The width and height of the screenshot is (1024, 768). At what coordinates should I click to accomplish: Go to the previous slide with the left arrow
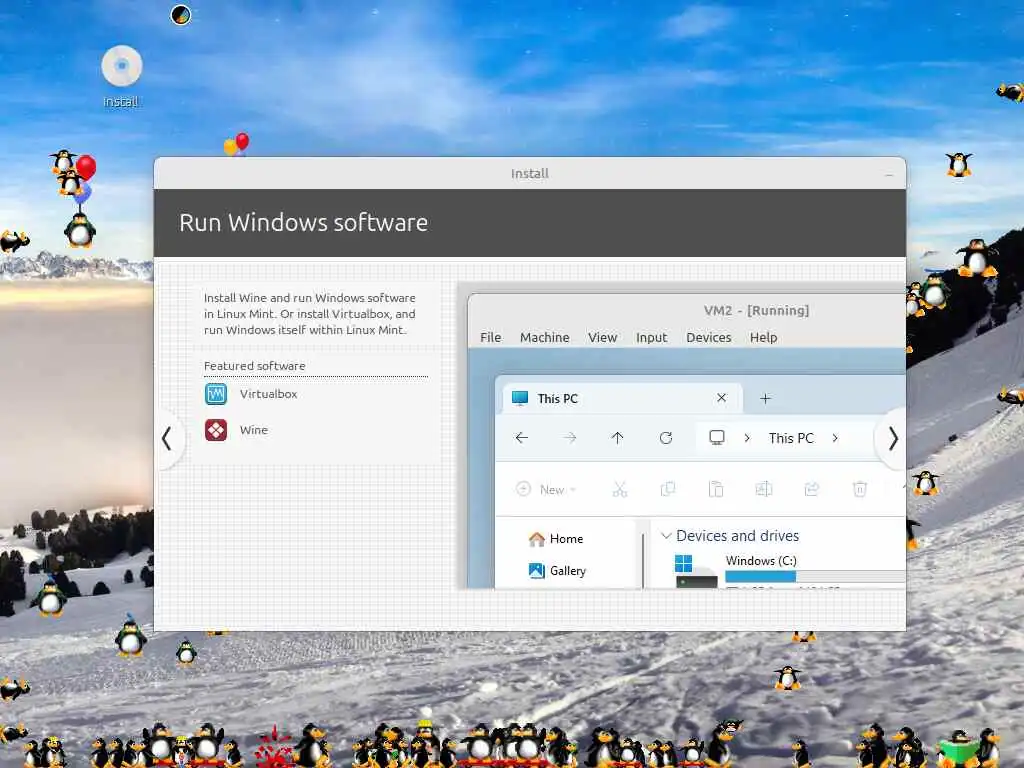pos(167,438)
